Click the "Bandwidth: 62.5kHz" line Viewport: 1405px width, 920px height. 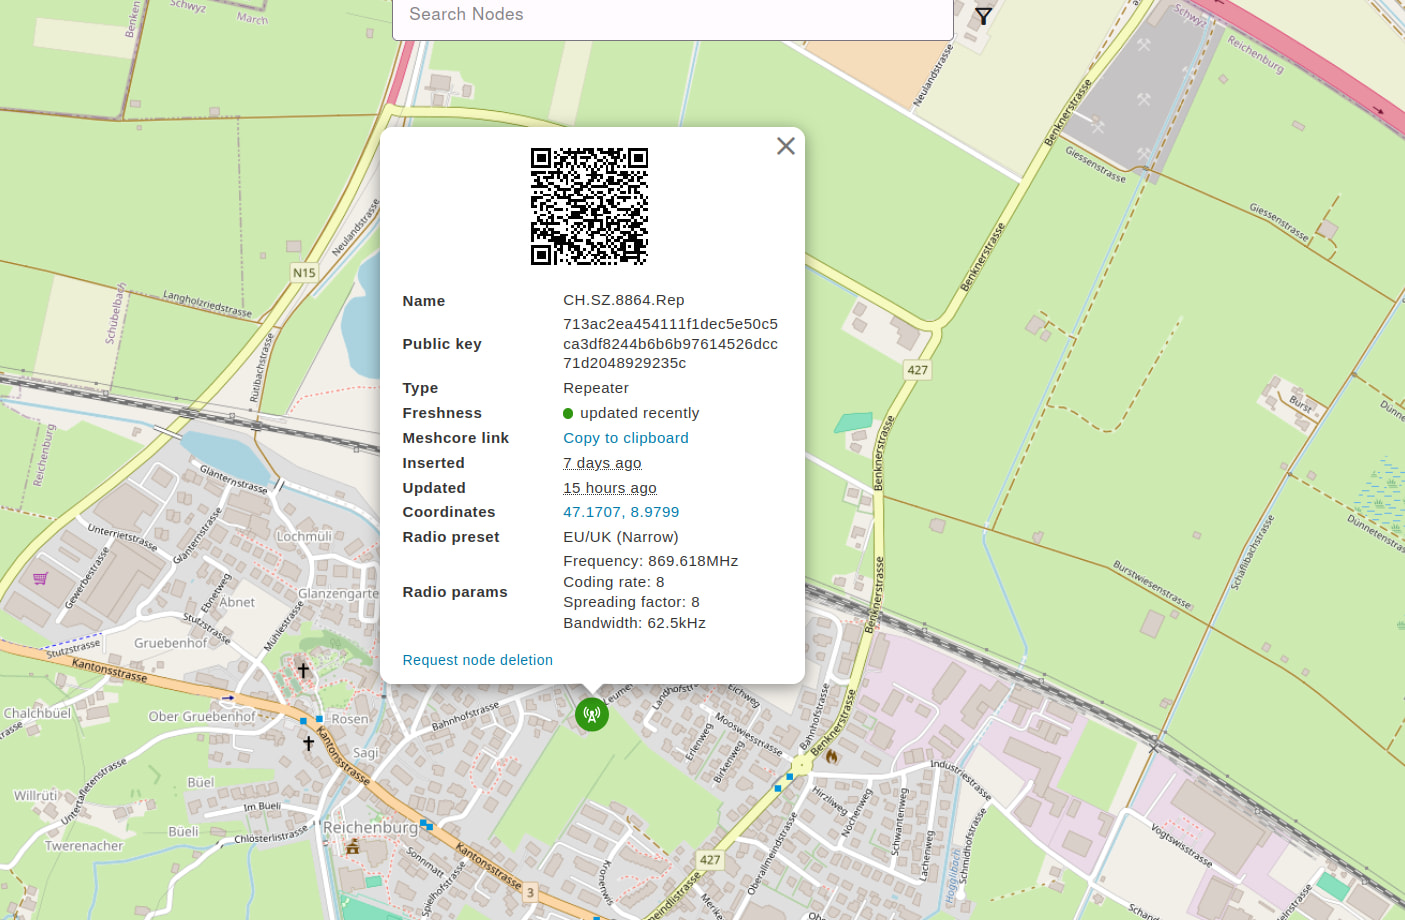(x=635, y=623)
